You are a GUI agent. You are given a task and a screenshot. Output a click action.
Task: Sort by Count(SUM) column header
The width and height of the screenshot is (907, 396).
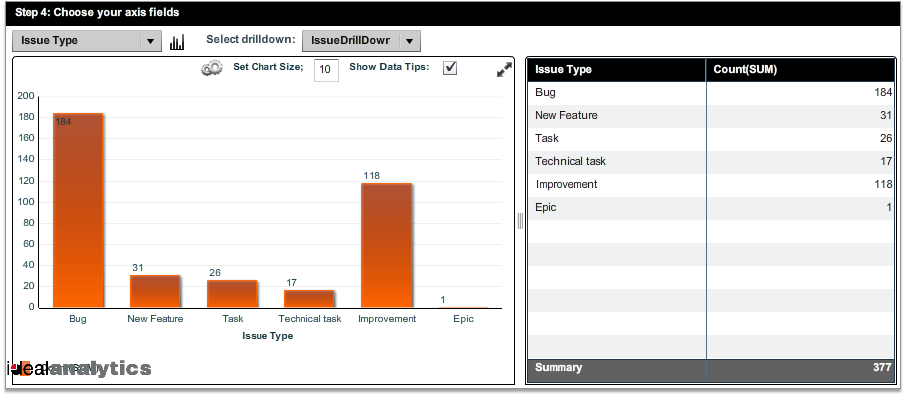tap(801, 70)
